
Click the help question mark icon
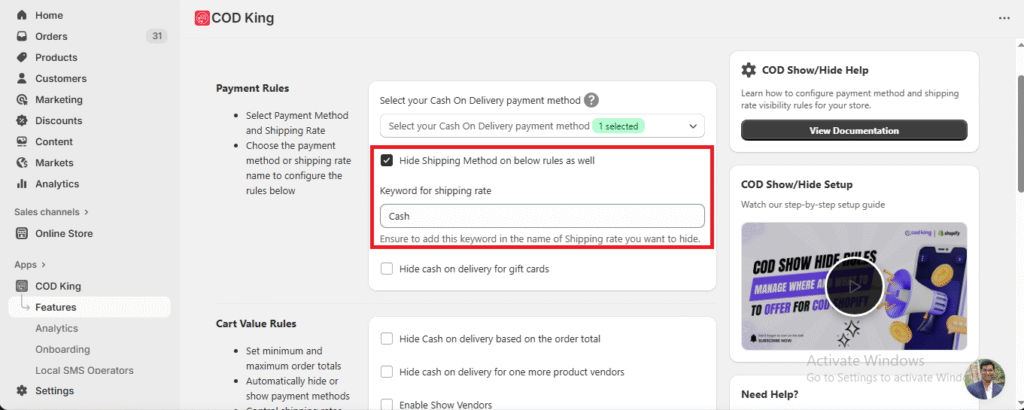pos(592,100)
